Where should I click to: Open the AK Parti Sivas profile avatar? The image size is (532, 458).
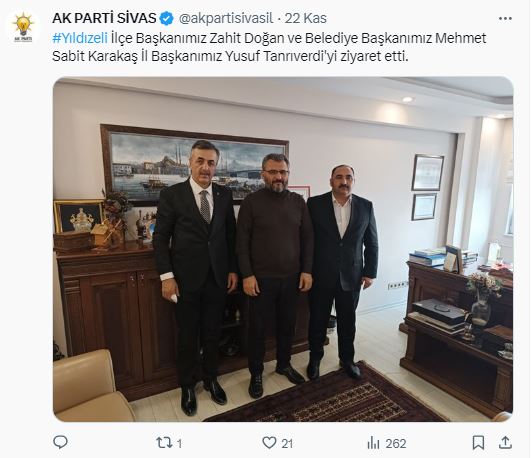pos(23,27)
